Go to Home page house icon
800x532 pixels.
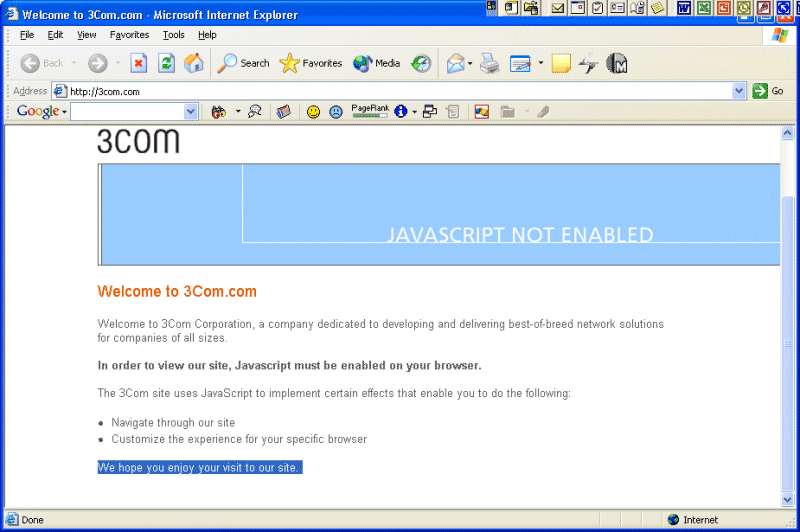point(194,63)
